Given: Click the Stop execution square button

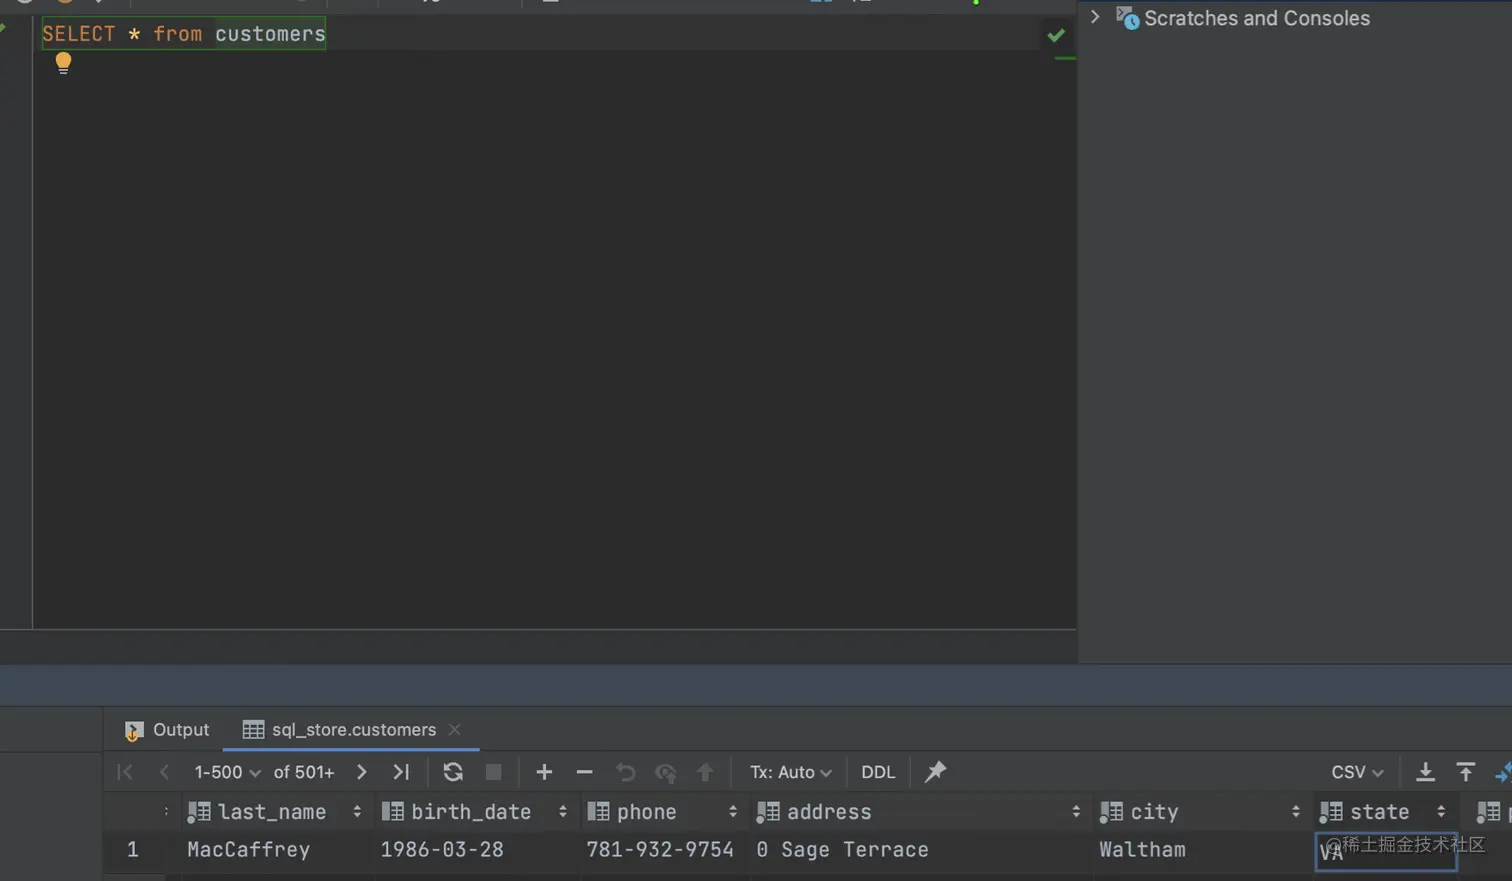Looking at the screenshot, I should click(493, 772).
